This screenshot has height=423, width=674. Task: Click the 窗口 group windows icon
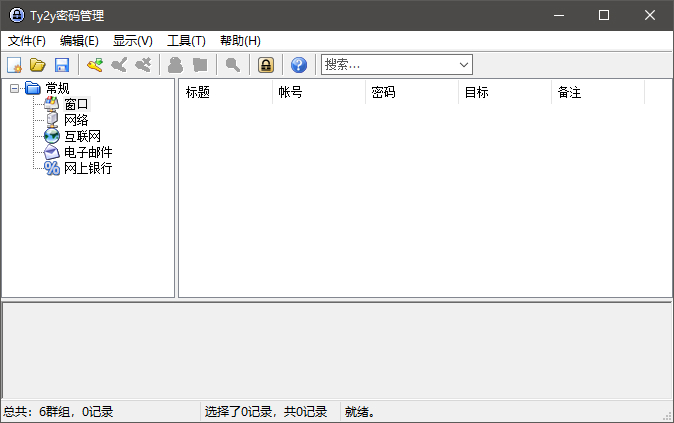(x=52, y=104)
